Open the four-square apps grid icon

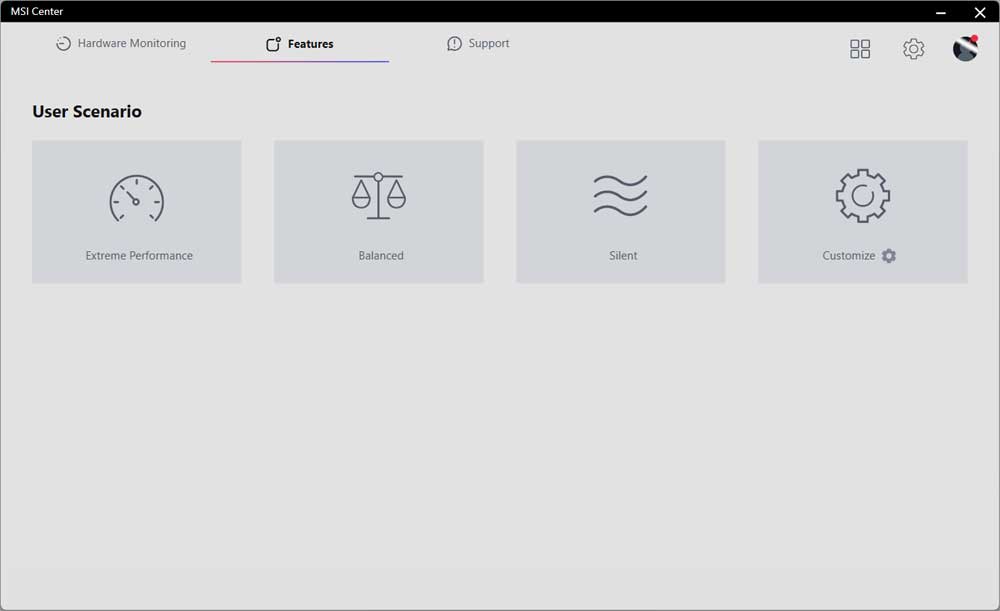pyautogui.click(x=860, y=49)
